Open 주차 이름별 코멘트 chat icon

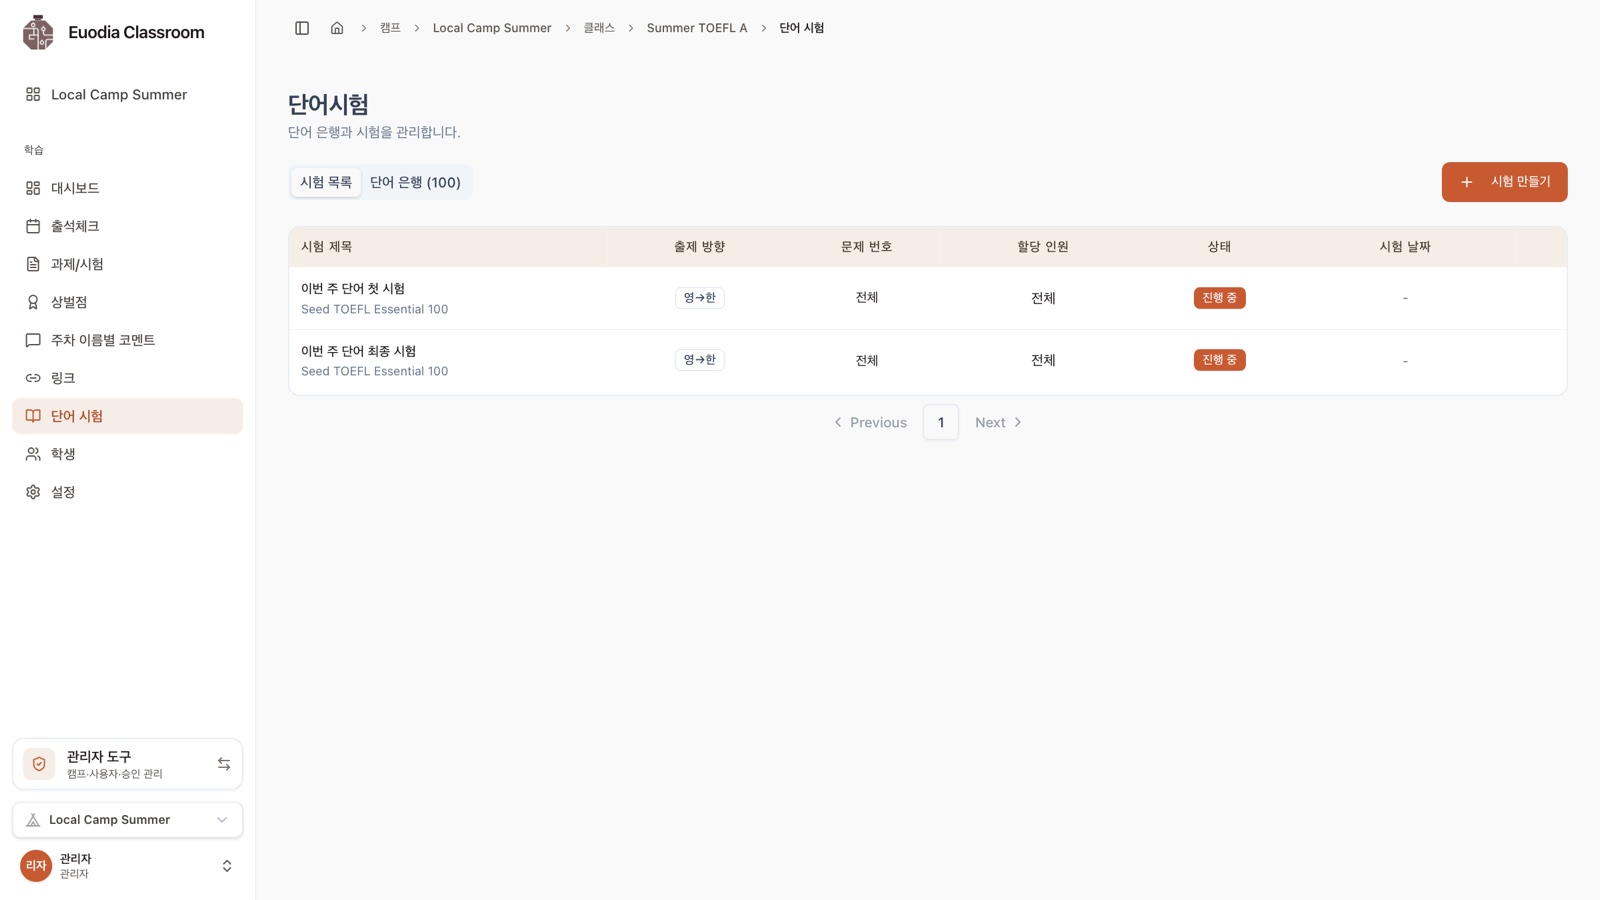pos(33,340)
